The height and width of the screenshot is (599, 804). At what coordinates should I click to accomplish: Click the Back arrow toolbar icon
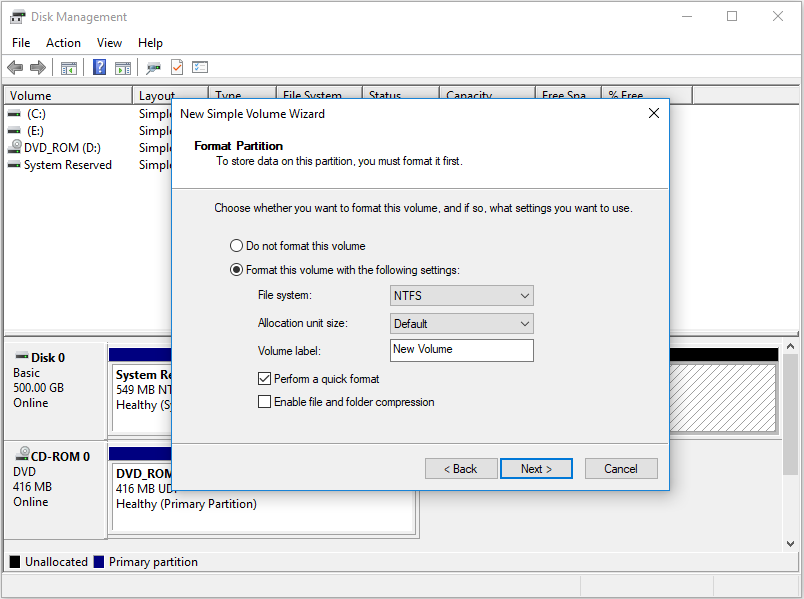15,68
